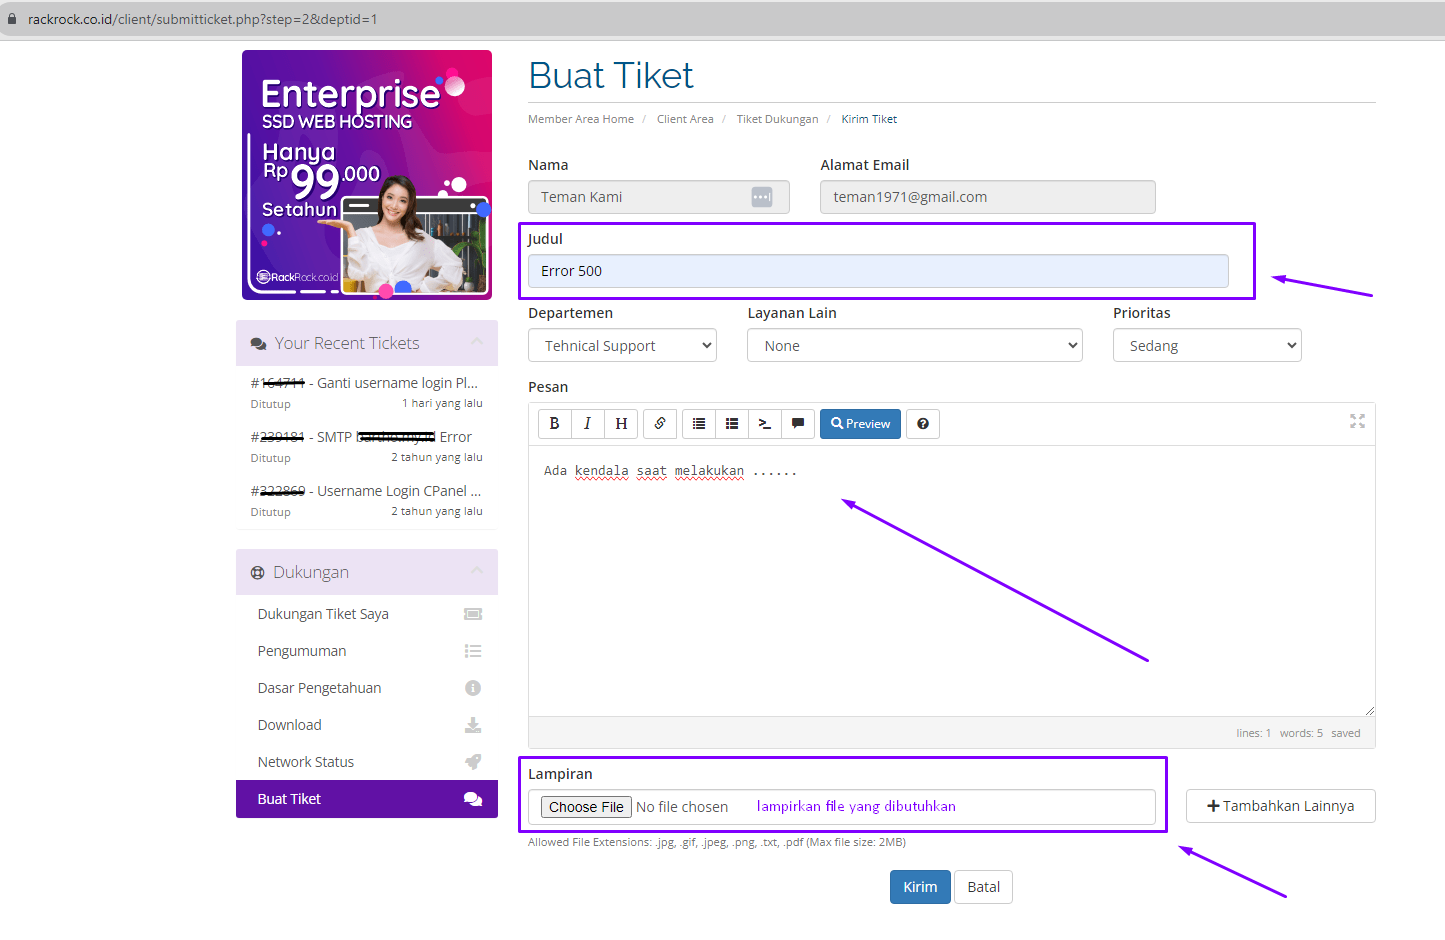Collapse the Your Recent Tickets panel
Screen dimensions: 1445x940
477,343
